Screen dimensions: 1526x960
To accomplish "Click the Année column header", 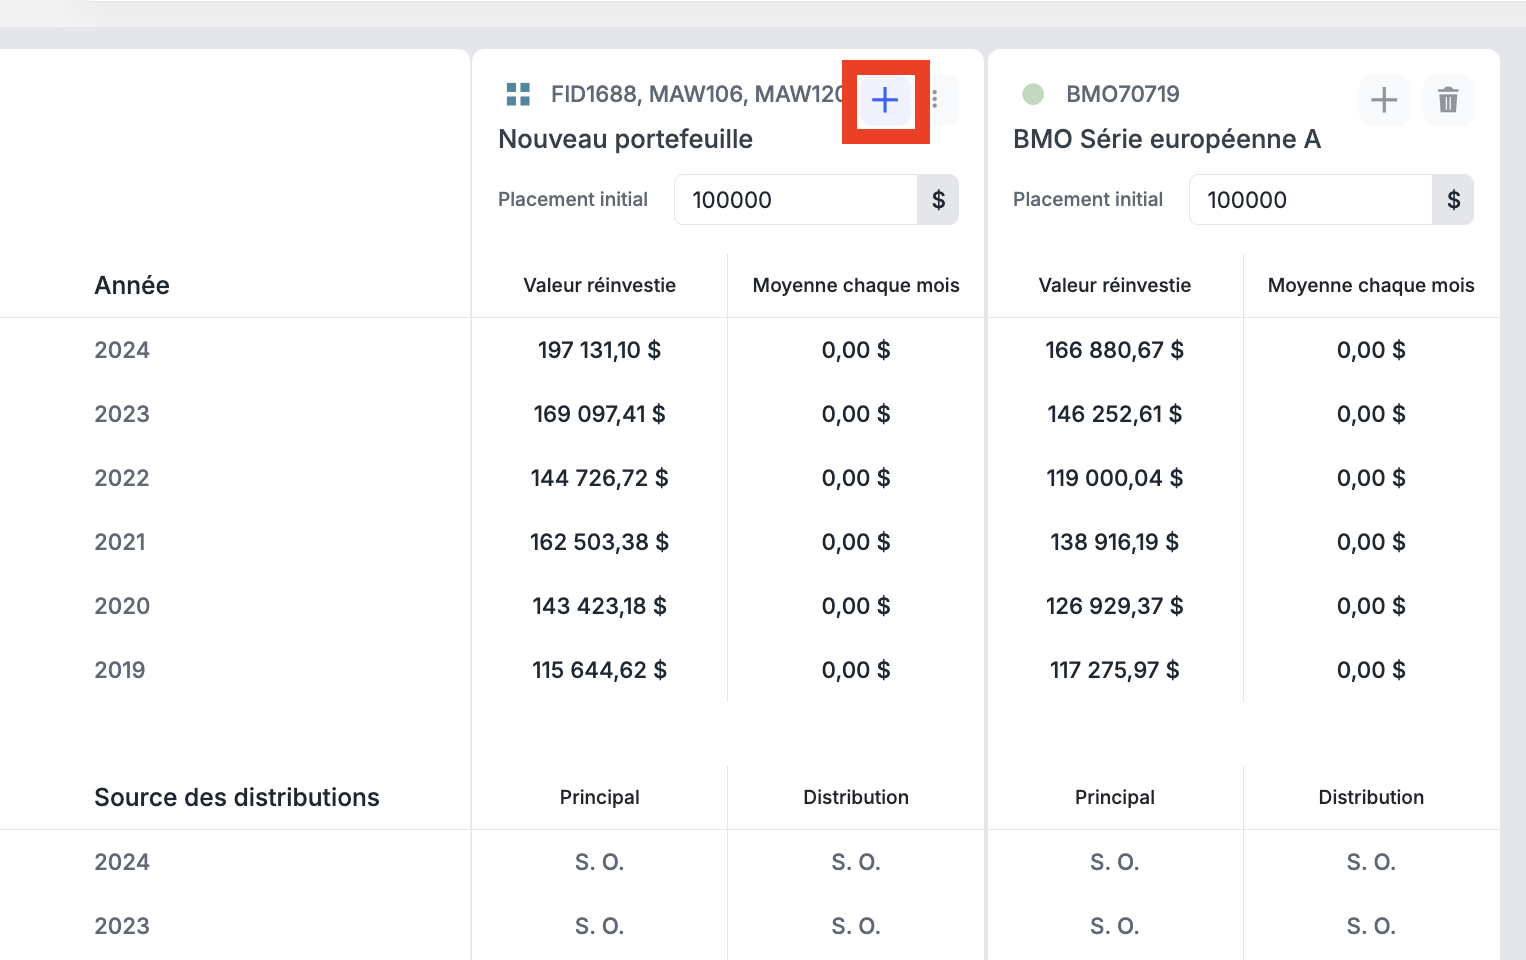I will (x=132, y=285).
